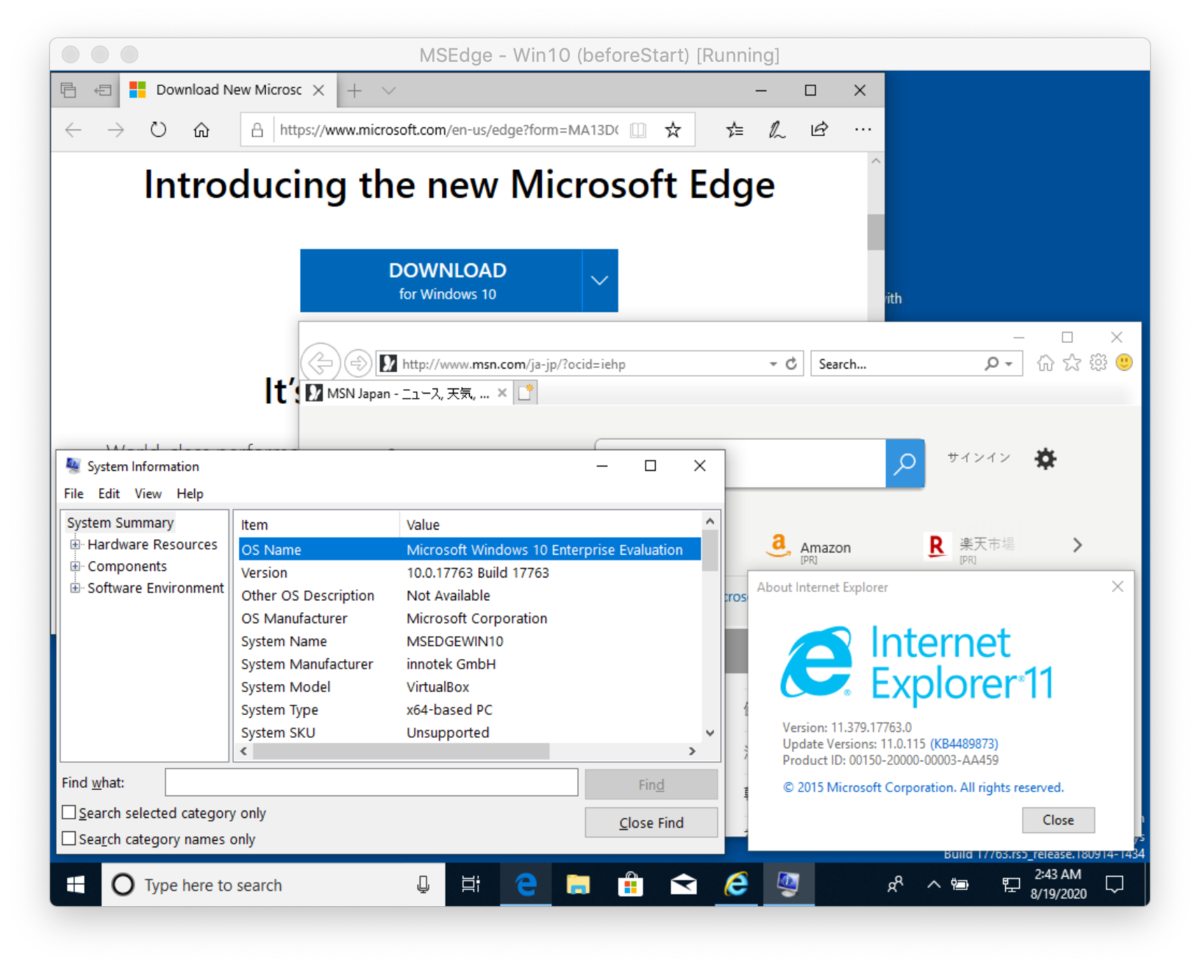Click the Item column header
The image size is (1200, 968).
(317, 525)
